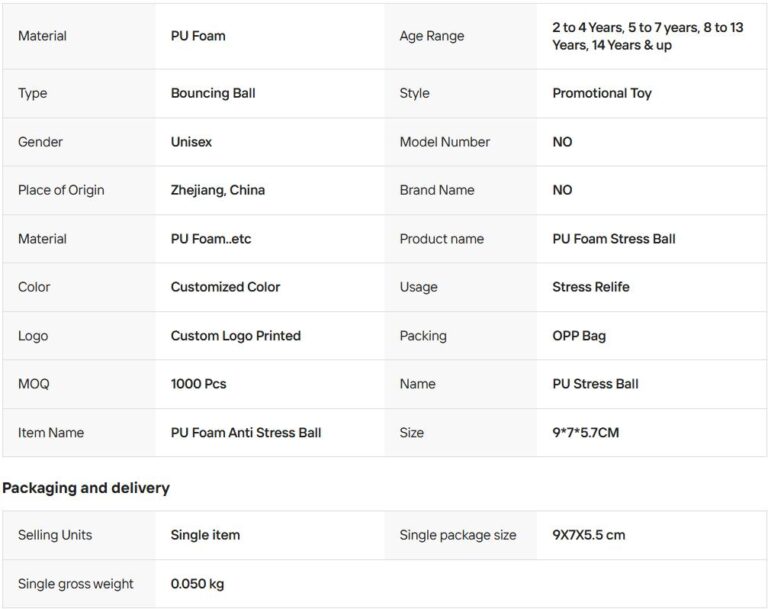This screenshot has width=768, height=609.
Task: Click the "9X7X5.5 cm" package size value
Action: tap(589, 535)
